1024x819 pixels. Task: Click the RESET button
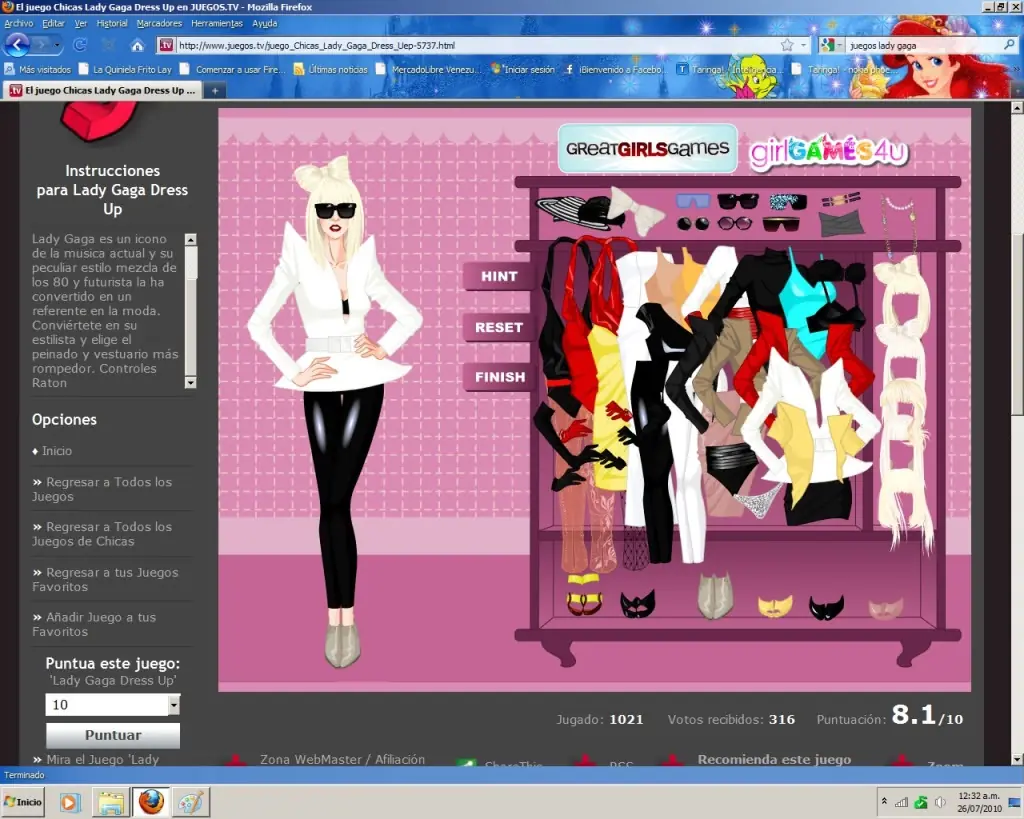499,327
